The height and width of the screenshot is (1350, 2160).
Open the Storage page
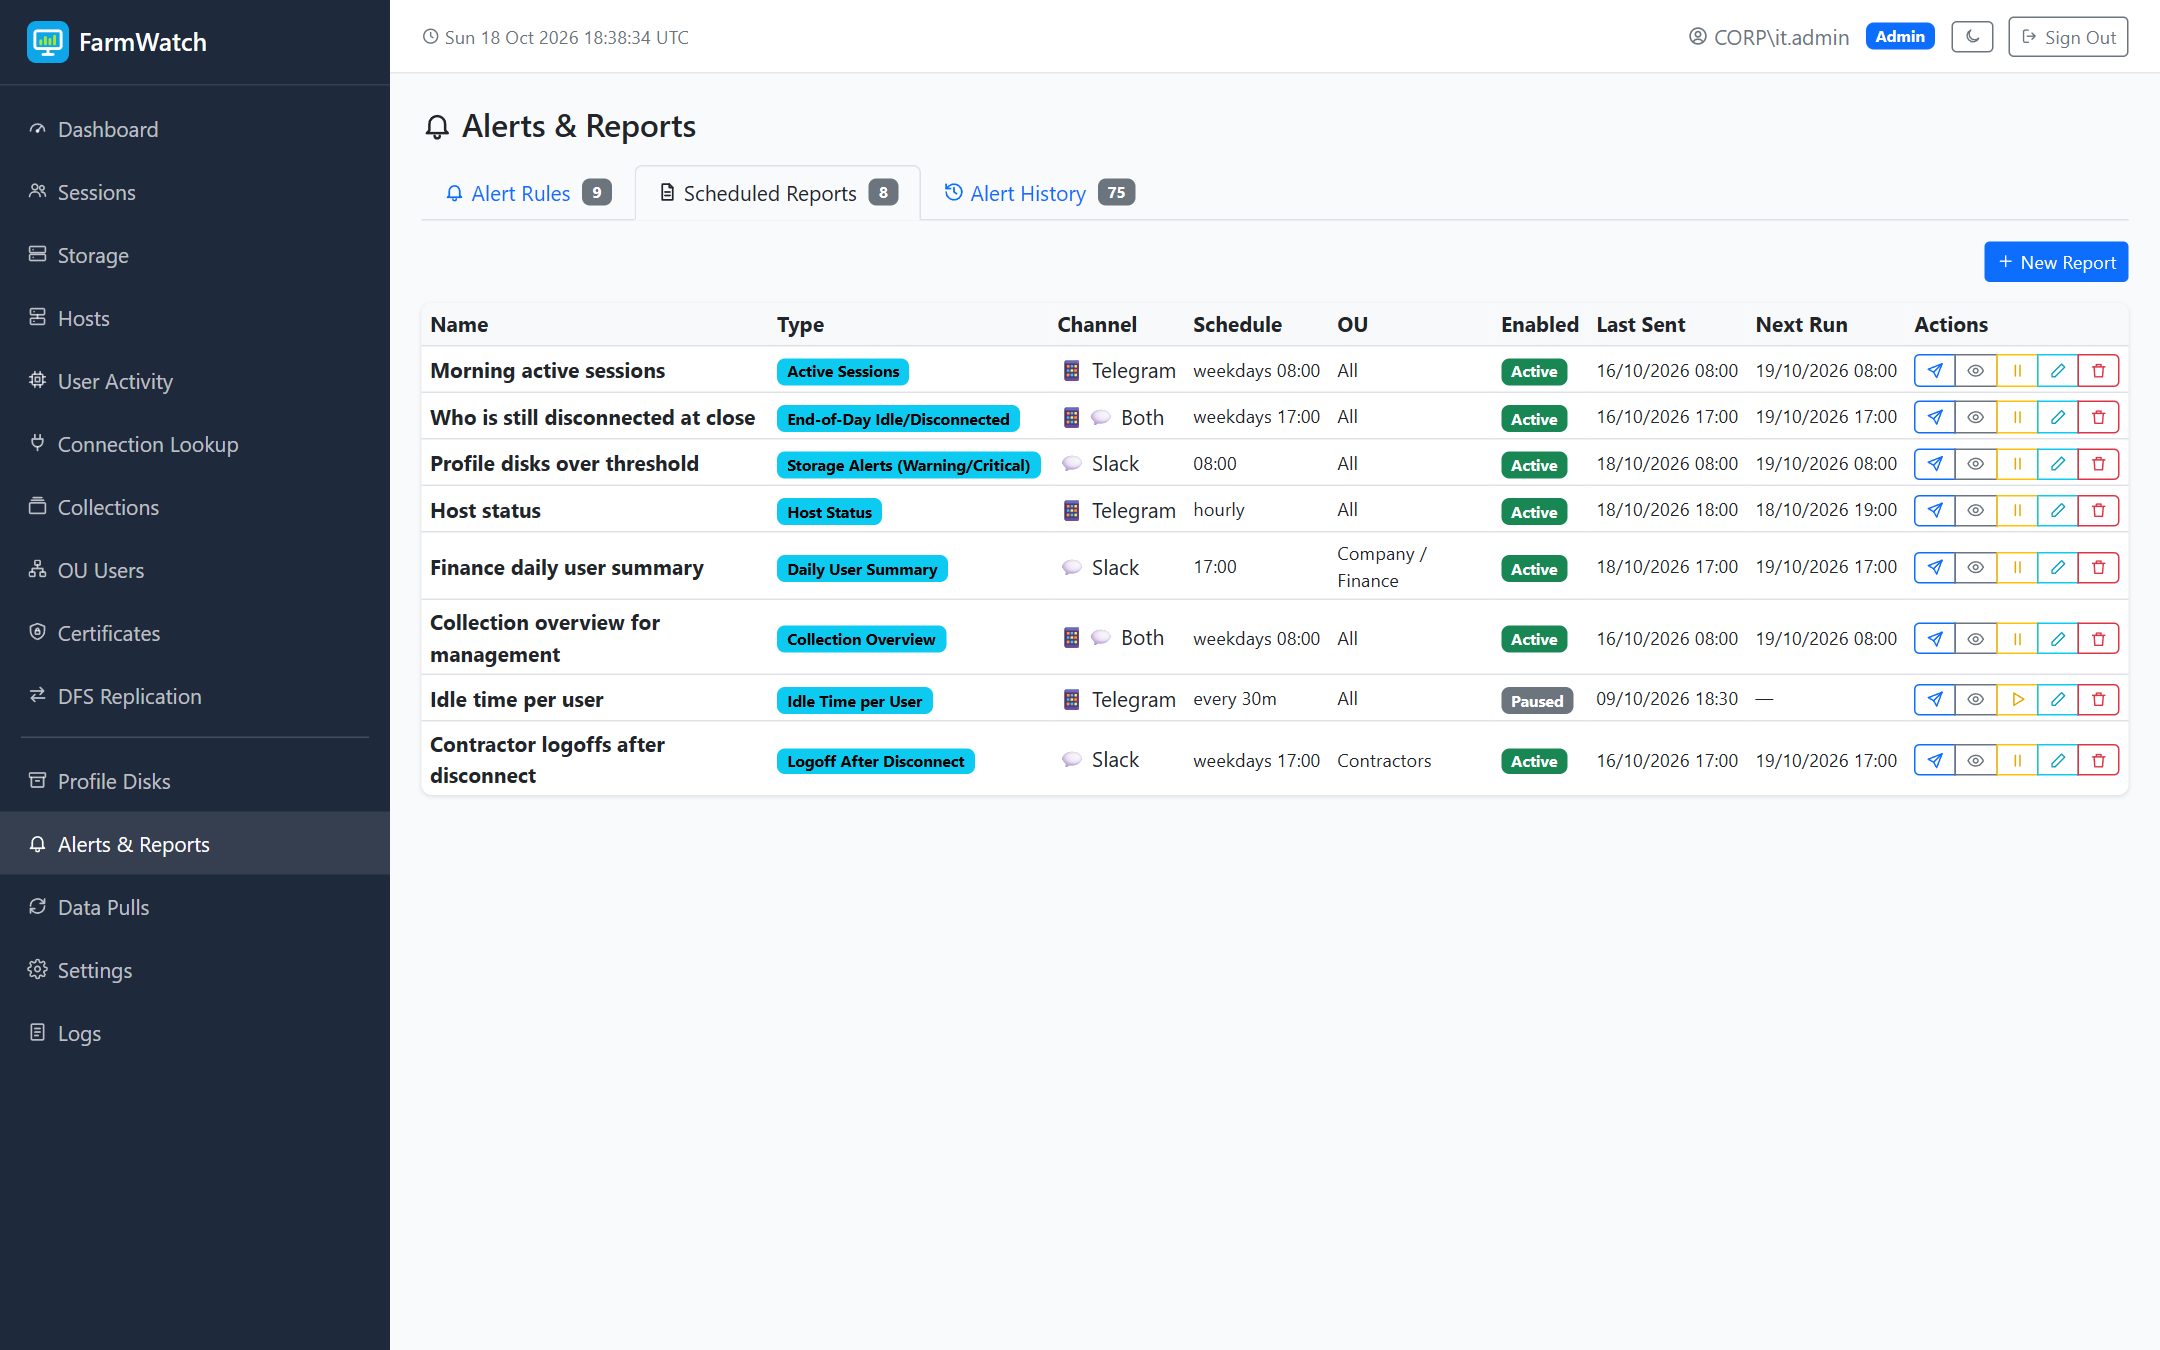point(195,255)
